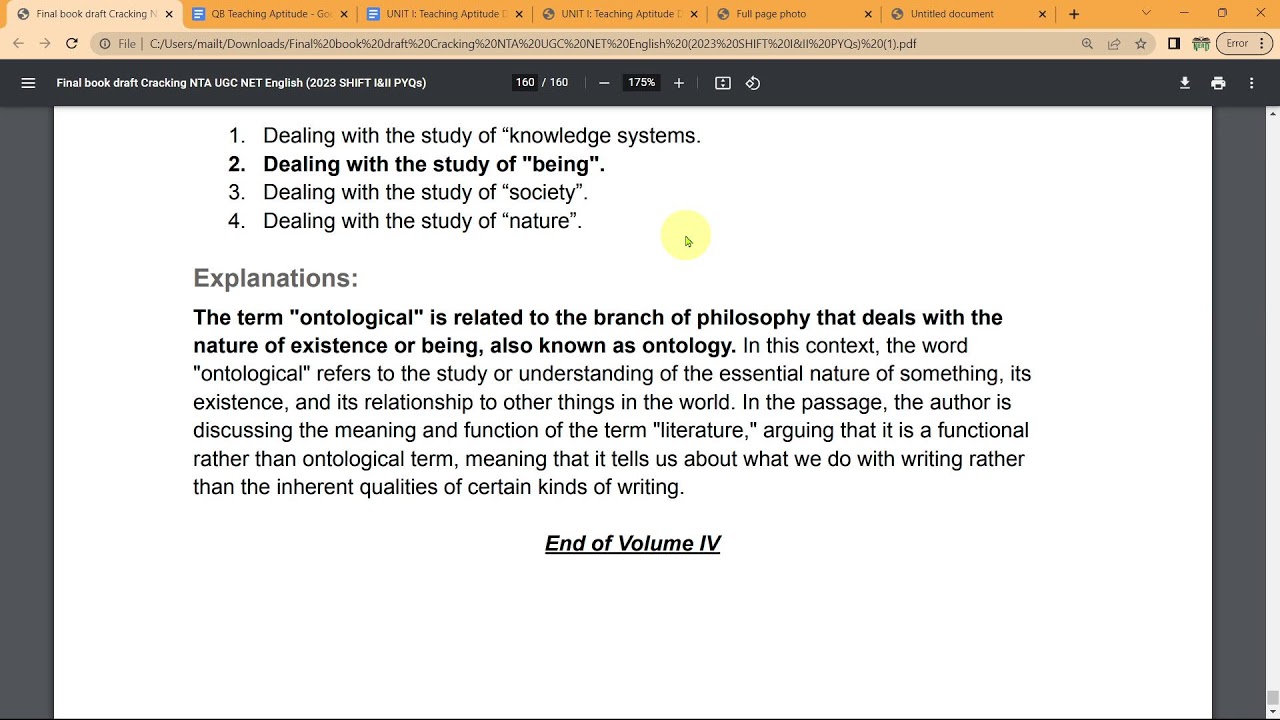The height and width of the screenshot is (720, 1280).
Task: Close the Full page photo tab
Action: point(868,14)
